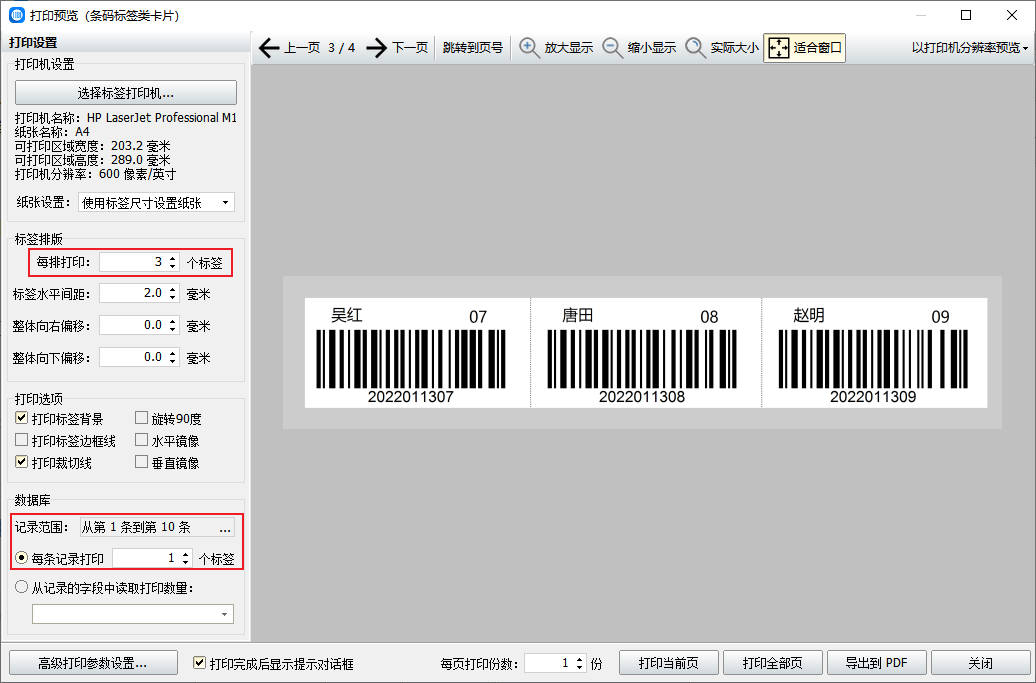The width and height of the screenshot is (1036, 683).
Task: Open record range ellipsis button
Action: click(225, 527)
